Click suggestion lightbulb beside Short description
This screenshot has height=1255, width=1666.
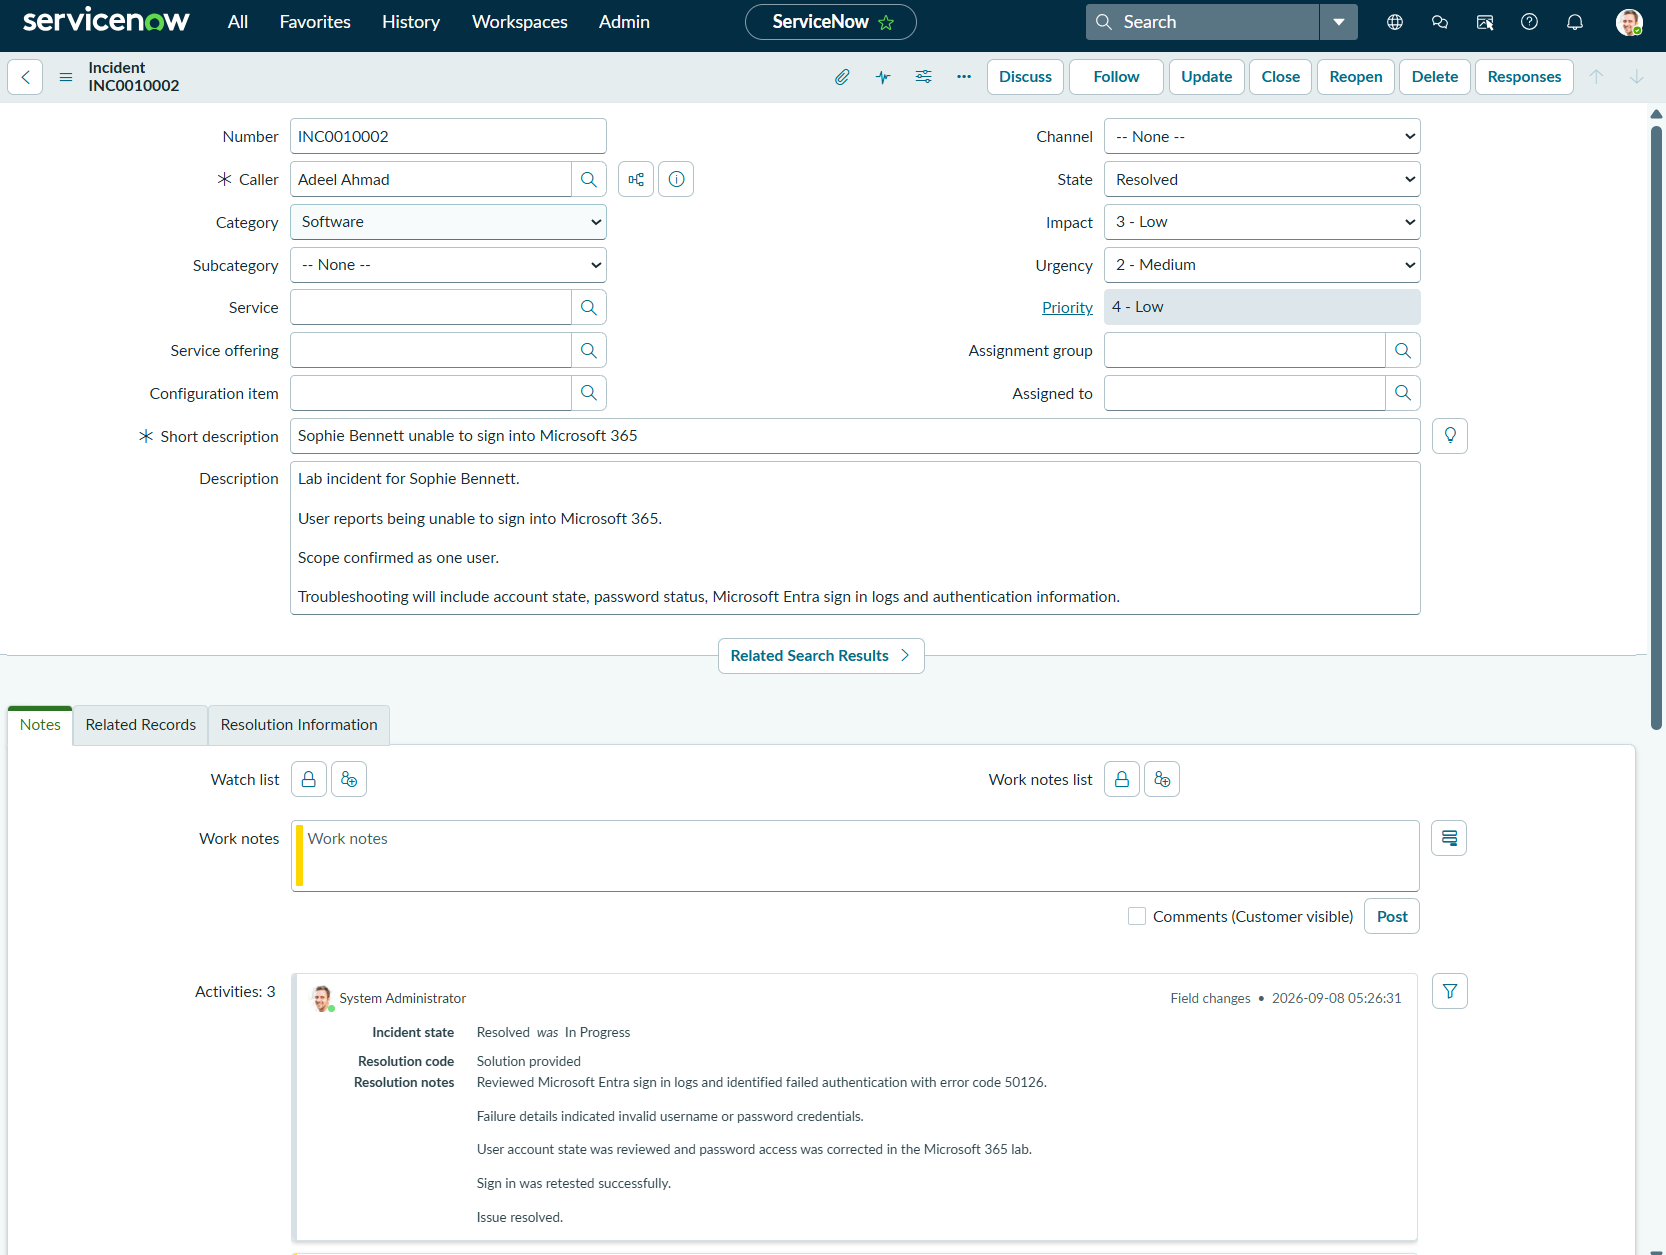tap(1450, 436)
